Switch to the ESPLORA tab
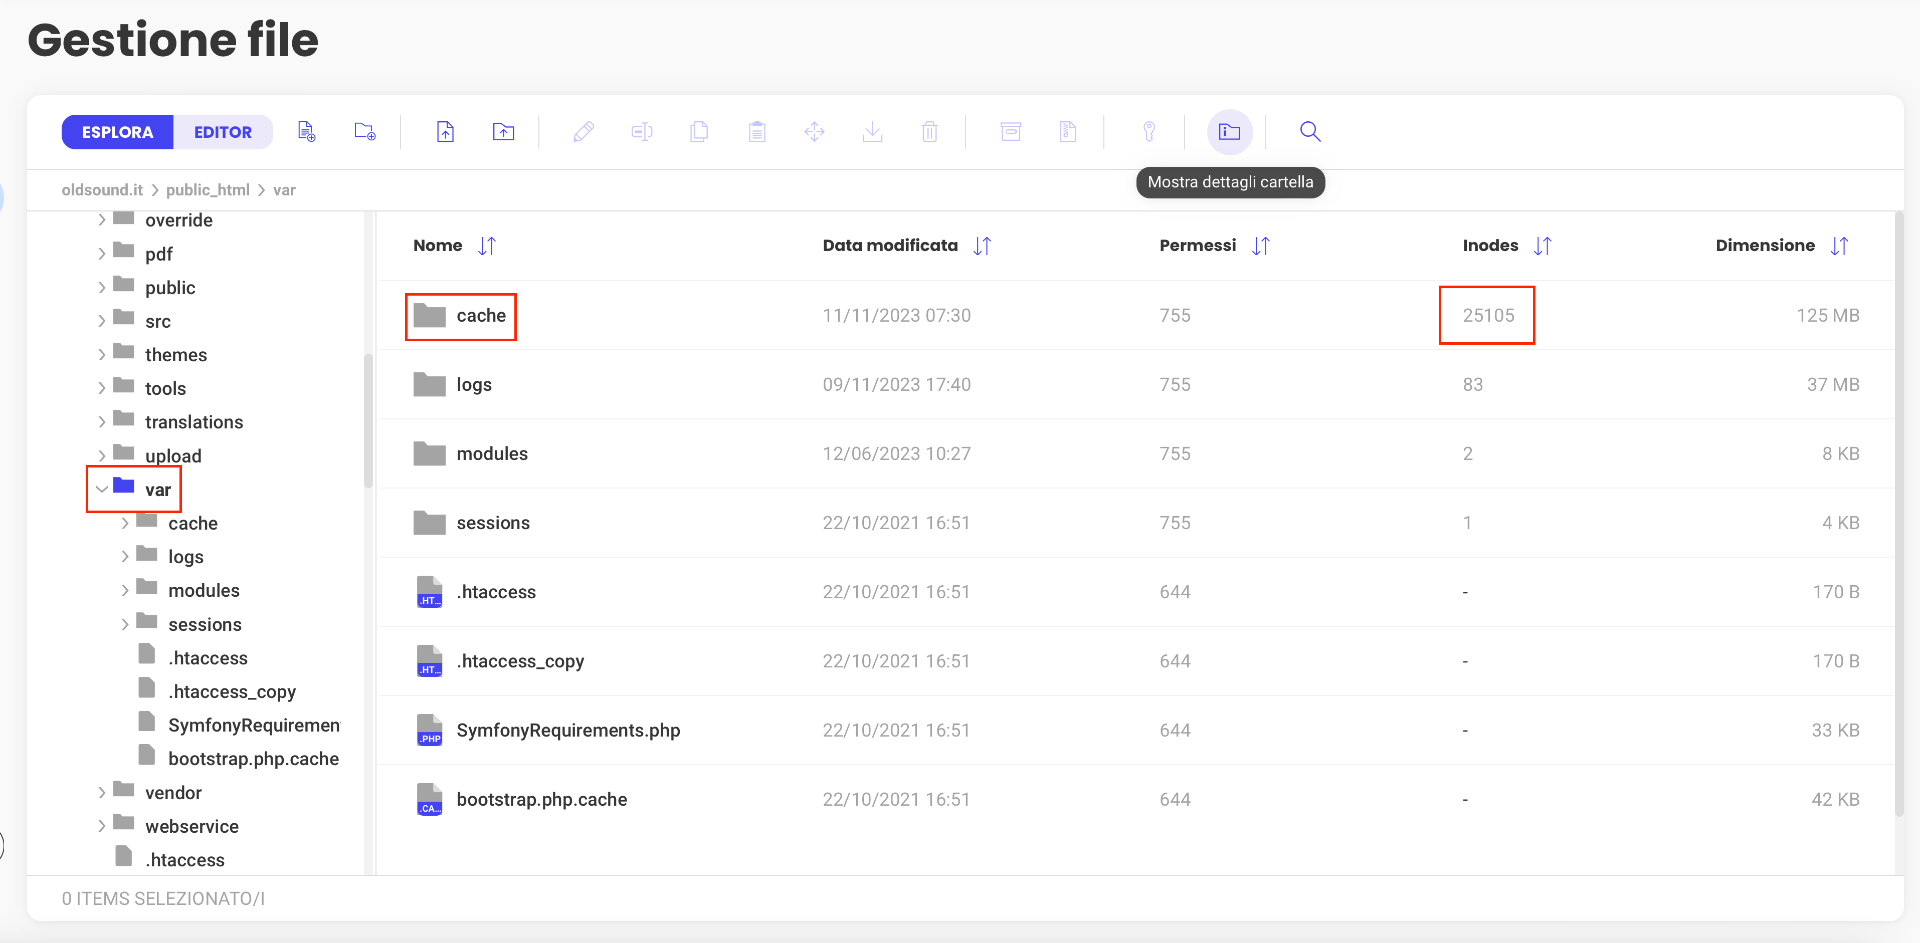1920x943 pixels. (x=118, y=132)
